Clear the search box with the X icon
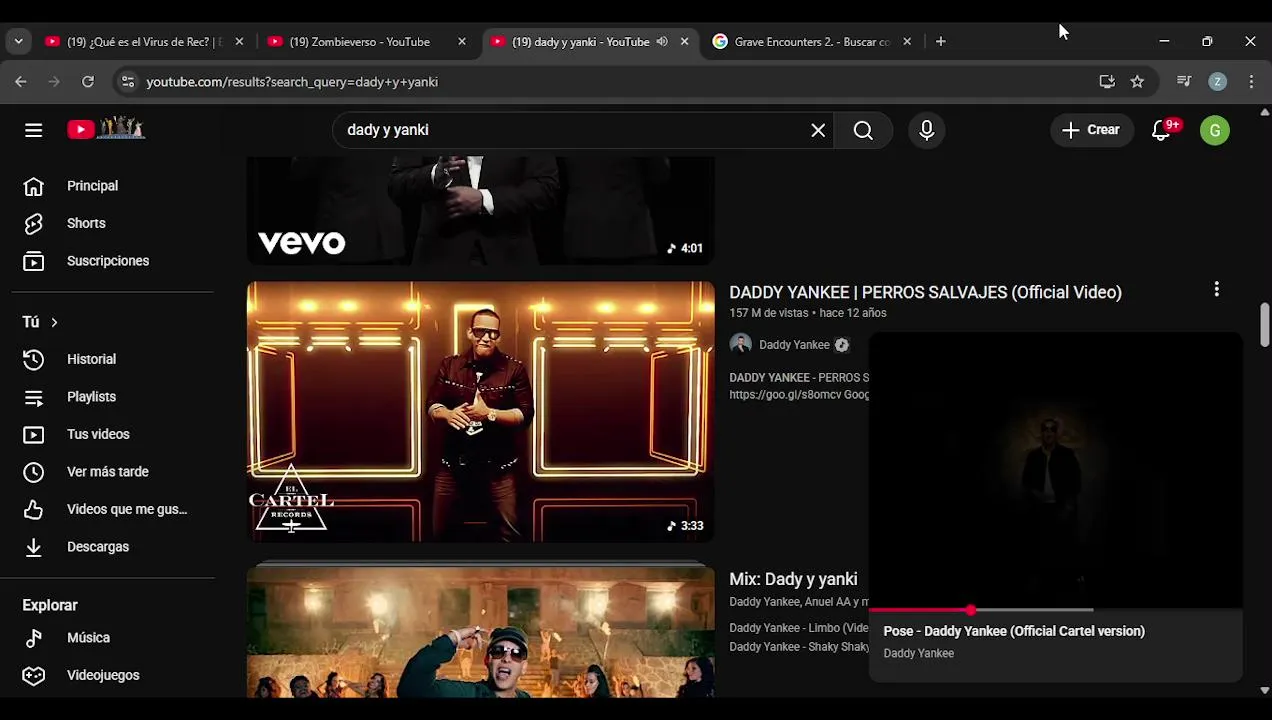The height and width of the screenshot is (720, 1272). [818, 130]
